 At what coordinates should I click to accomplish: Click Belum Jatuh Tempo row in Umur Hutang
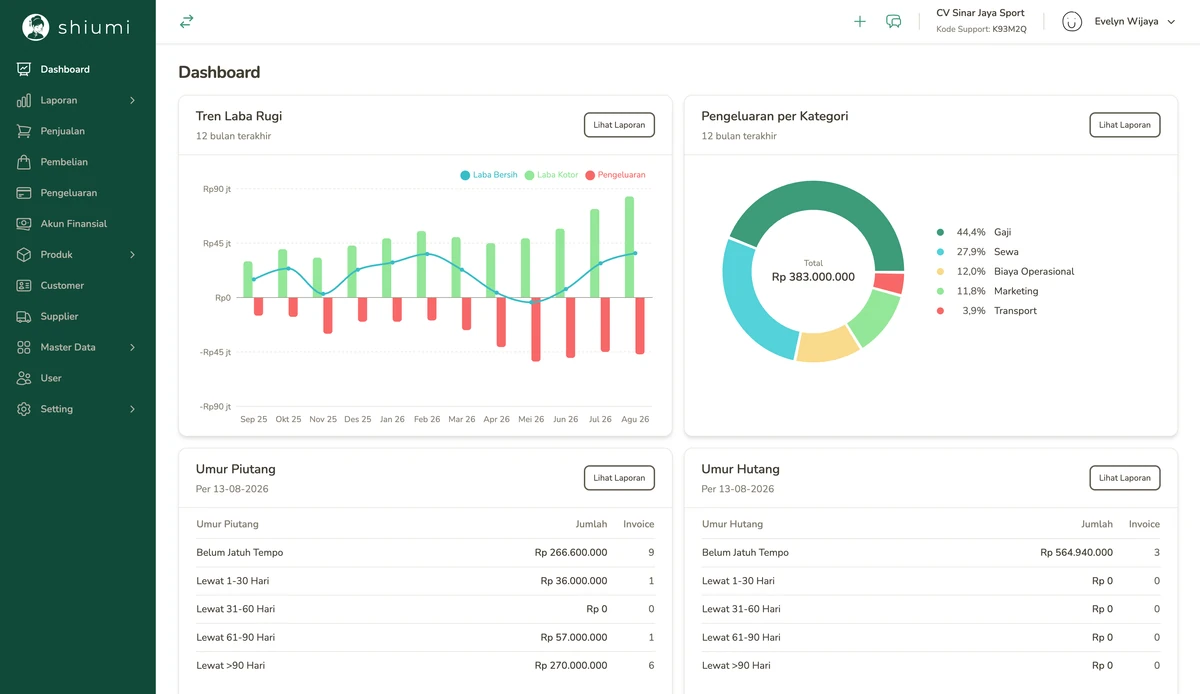pyautogui.click(x=931, y=552)
